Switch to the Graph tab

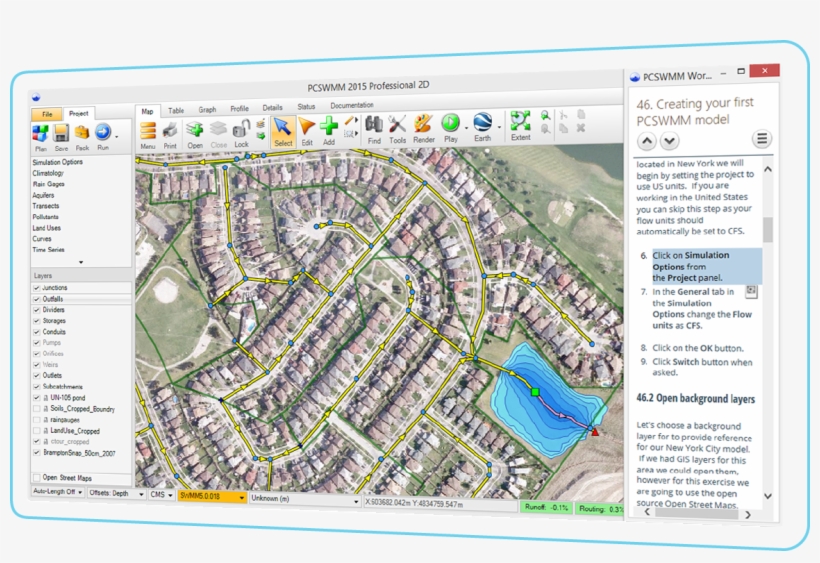207,109
